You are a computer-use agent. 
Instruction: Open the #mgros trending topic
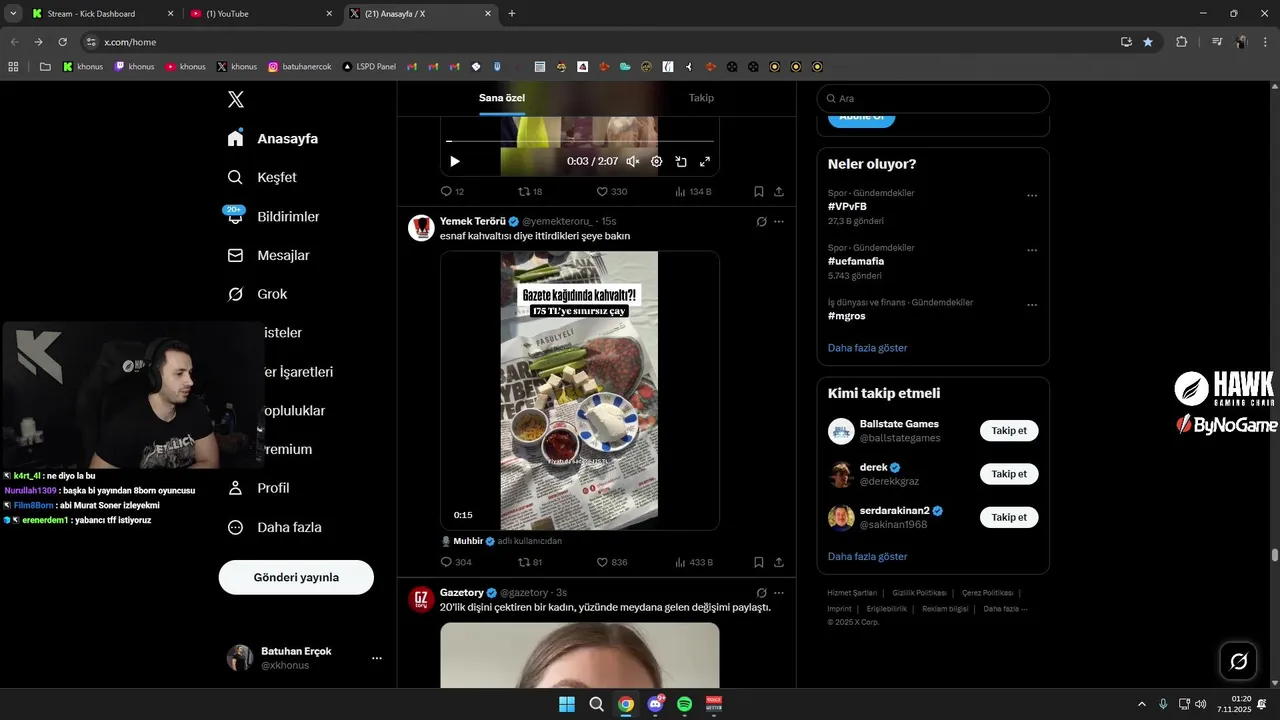pyautogui.click(x=846, y=316)
